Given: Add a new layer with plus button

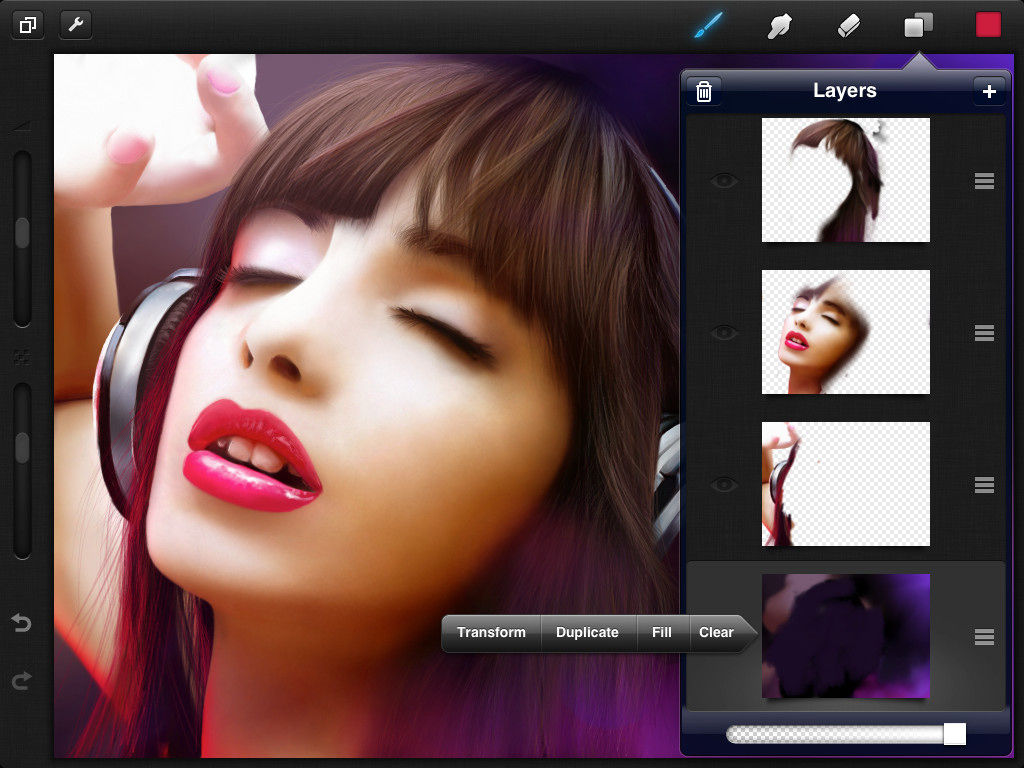Looking at the screenshot, I should click(x=989, y=91).
